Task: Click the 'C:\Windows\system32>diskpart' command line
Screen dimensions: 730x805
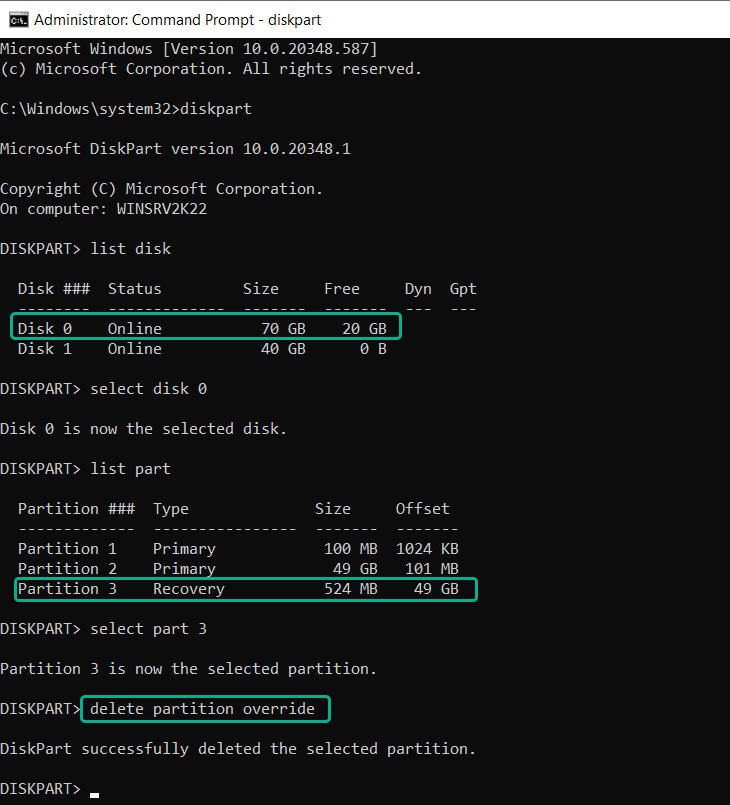Action: pyautogui.click(x=126, y=109)
